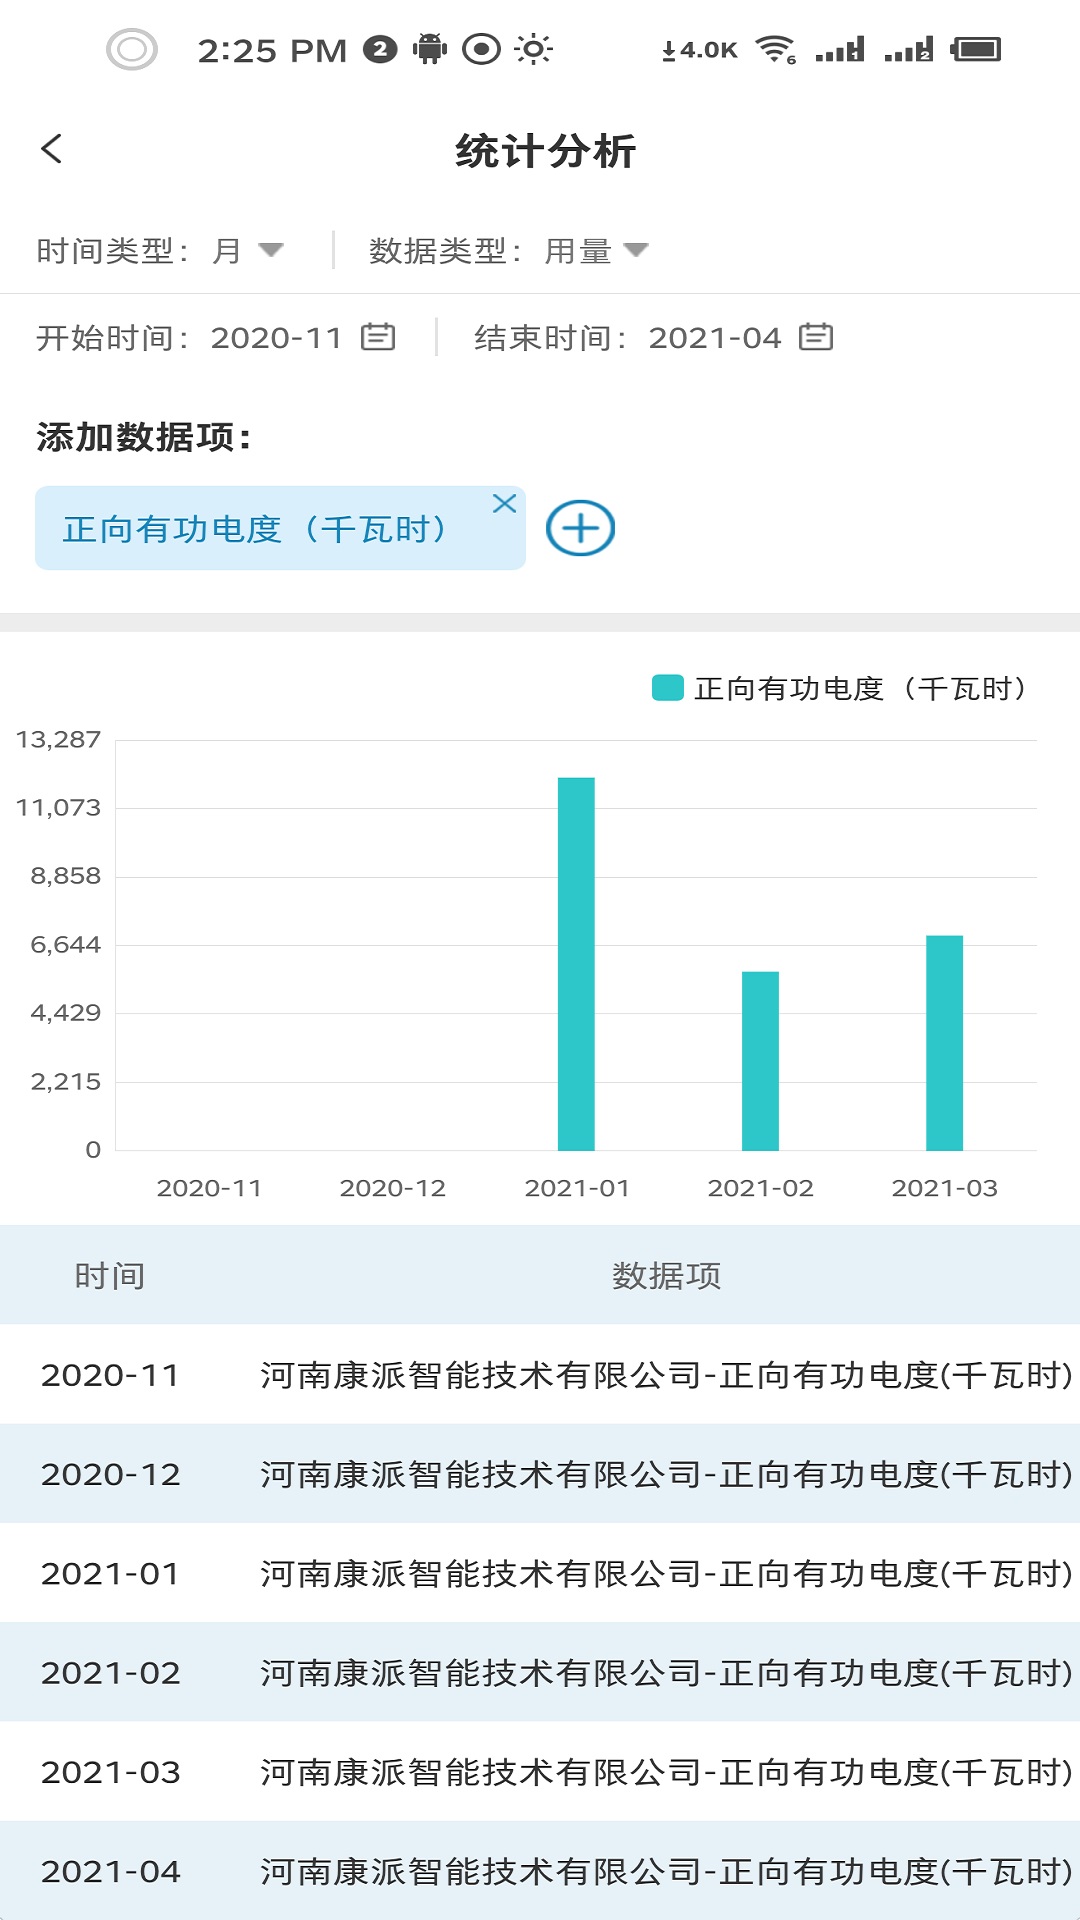
Task: Select the 2020-11 table row
Action: (540, 1375)
